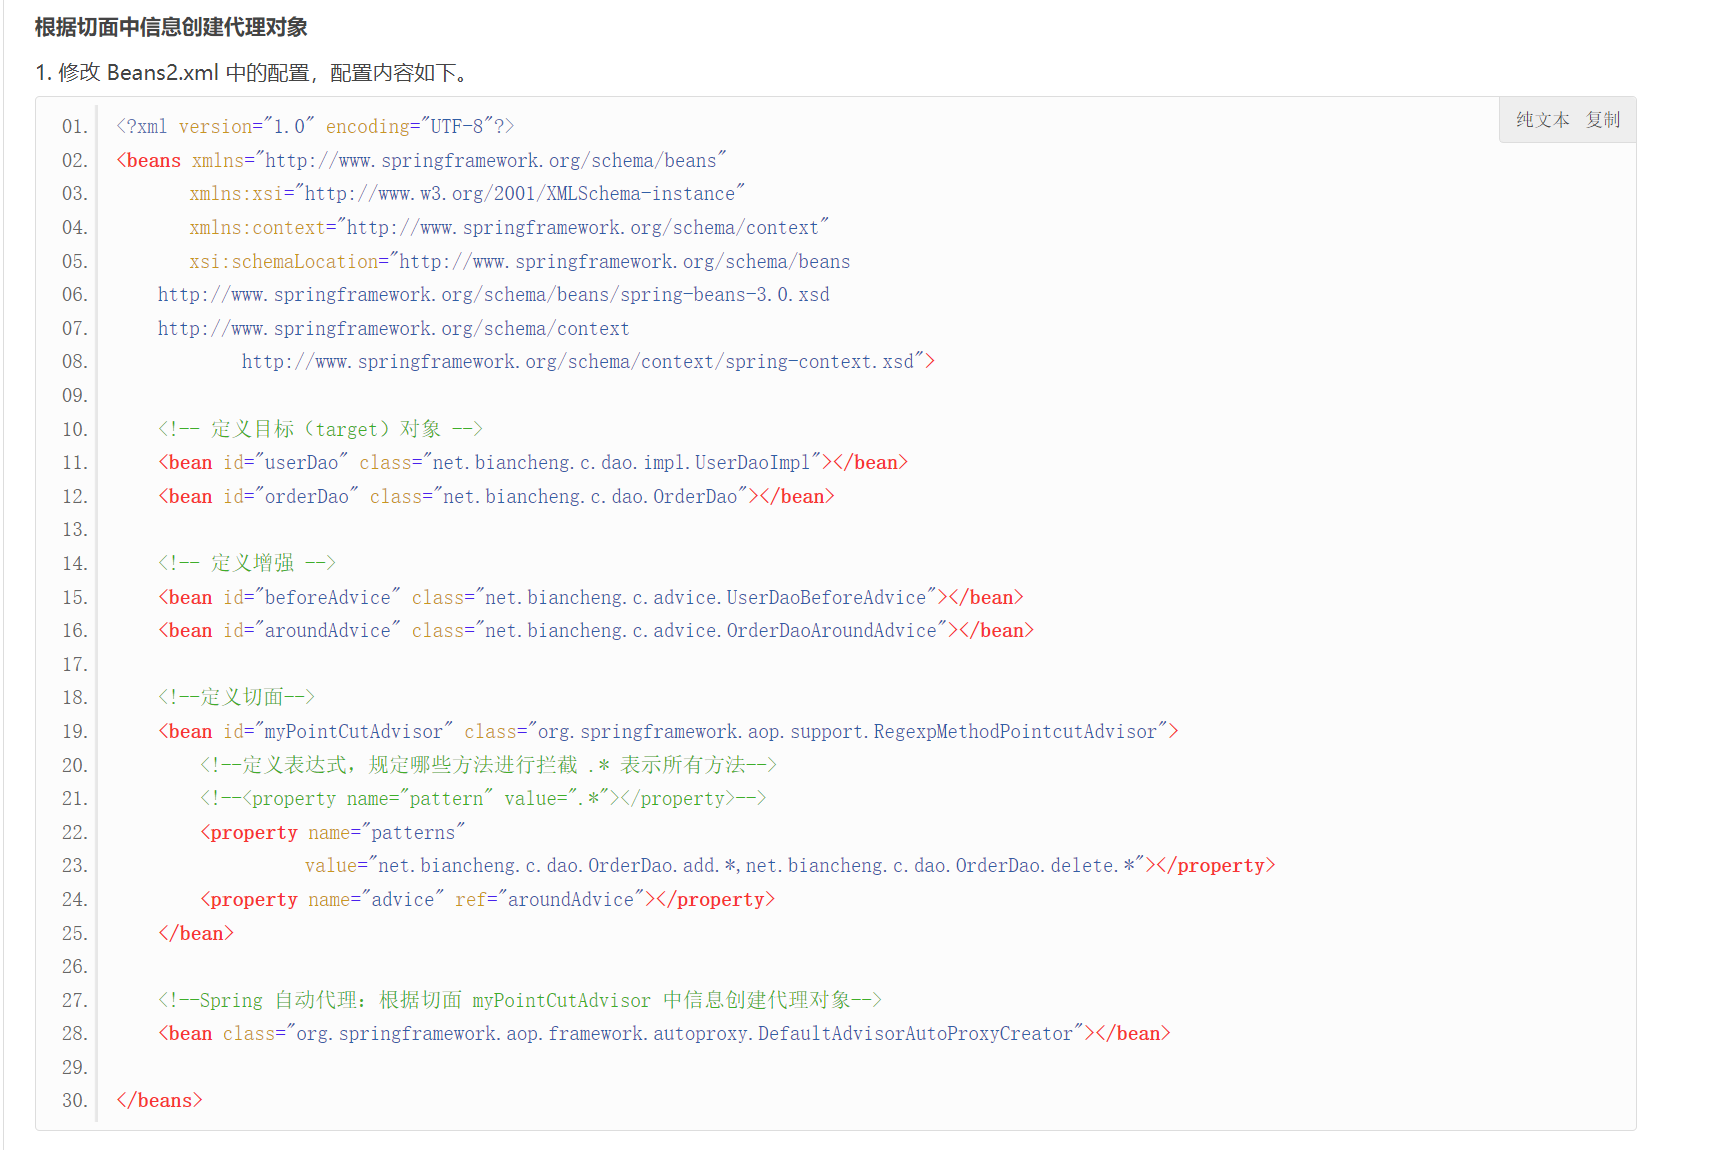The image size is (1713, 1150).
Task: Click the DefaultAdvisorAutoProxyCreator bean line
Action: [x=664, y=1033]
